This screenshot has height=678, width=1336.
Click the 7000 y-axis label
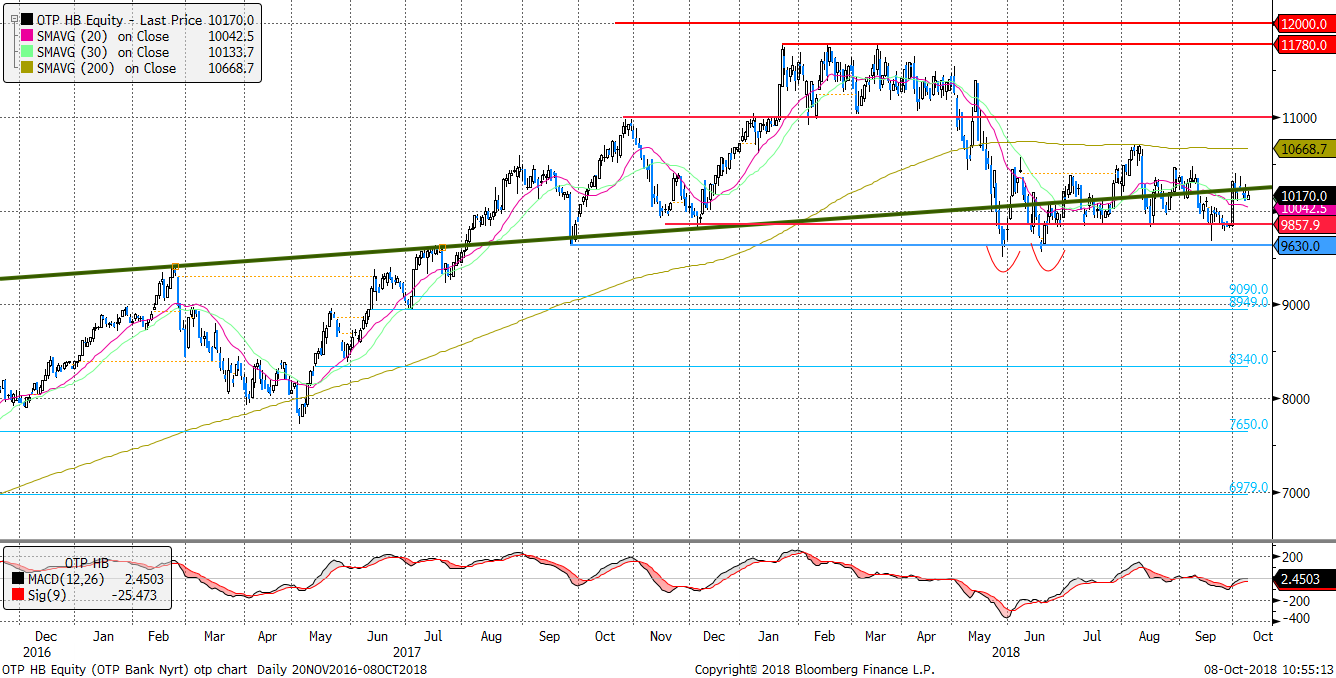pyautogui.click(x=1295, y=493)
